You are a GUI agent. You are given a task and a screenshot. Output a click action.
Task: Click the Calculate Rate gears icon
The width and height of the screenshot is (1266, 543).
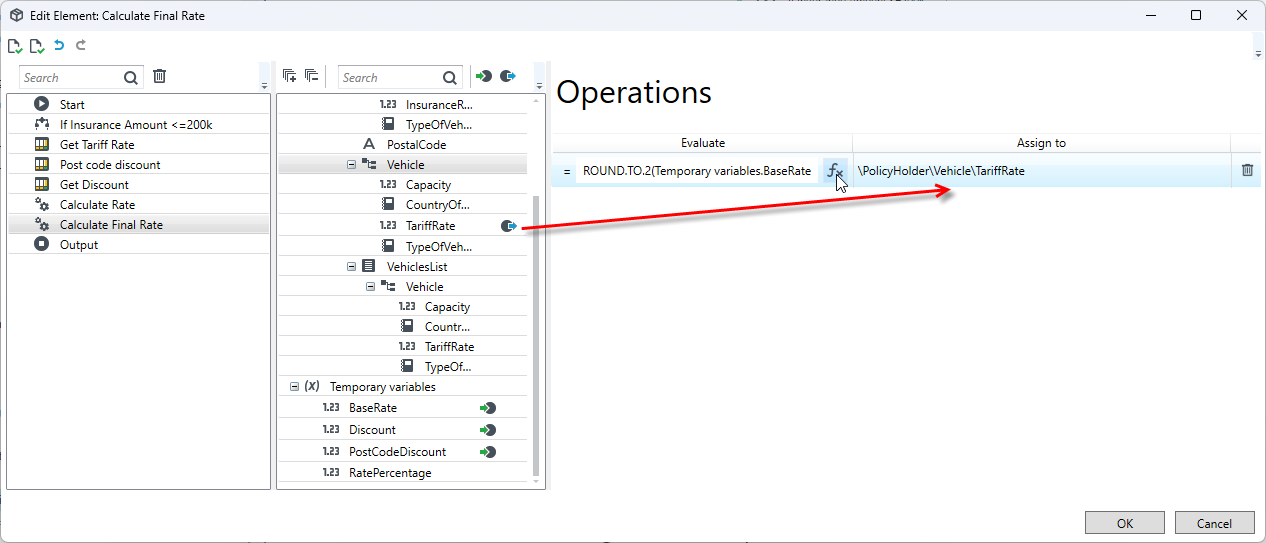click(x=41, y=204)
